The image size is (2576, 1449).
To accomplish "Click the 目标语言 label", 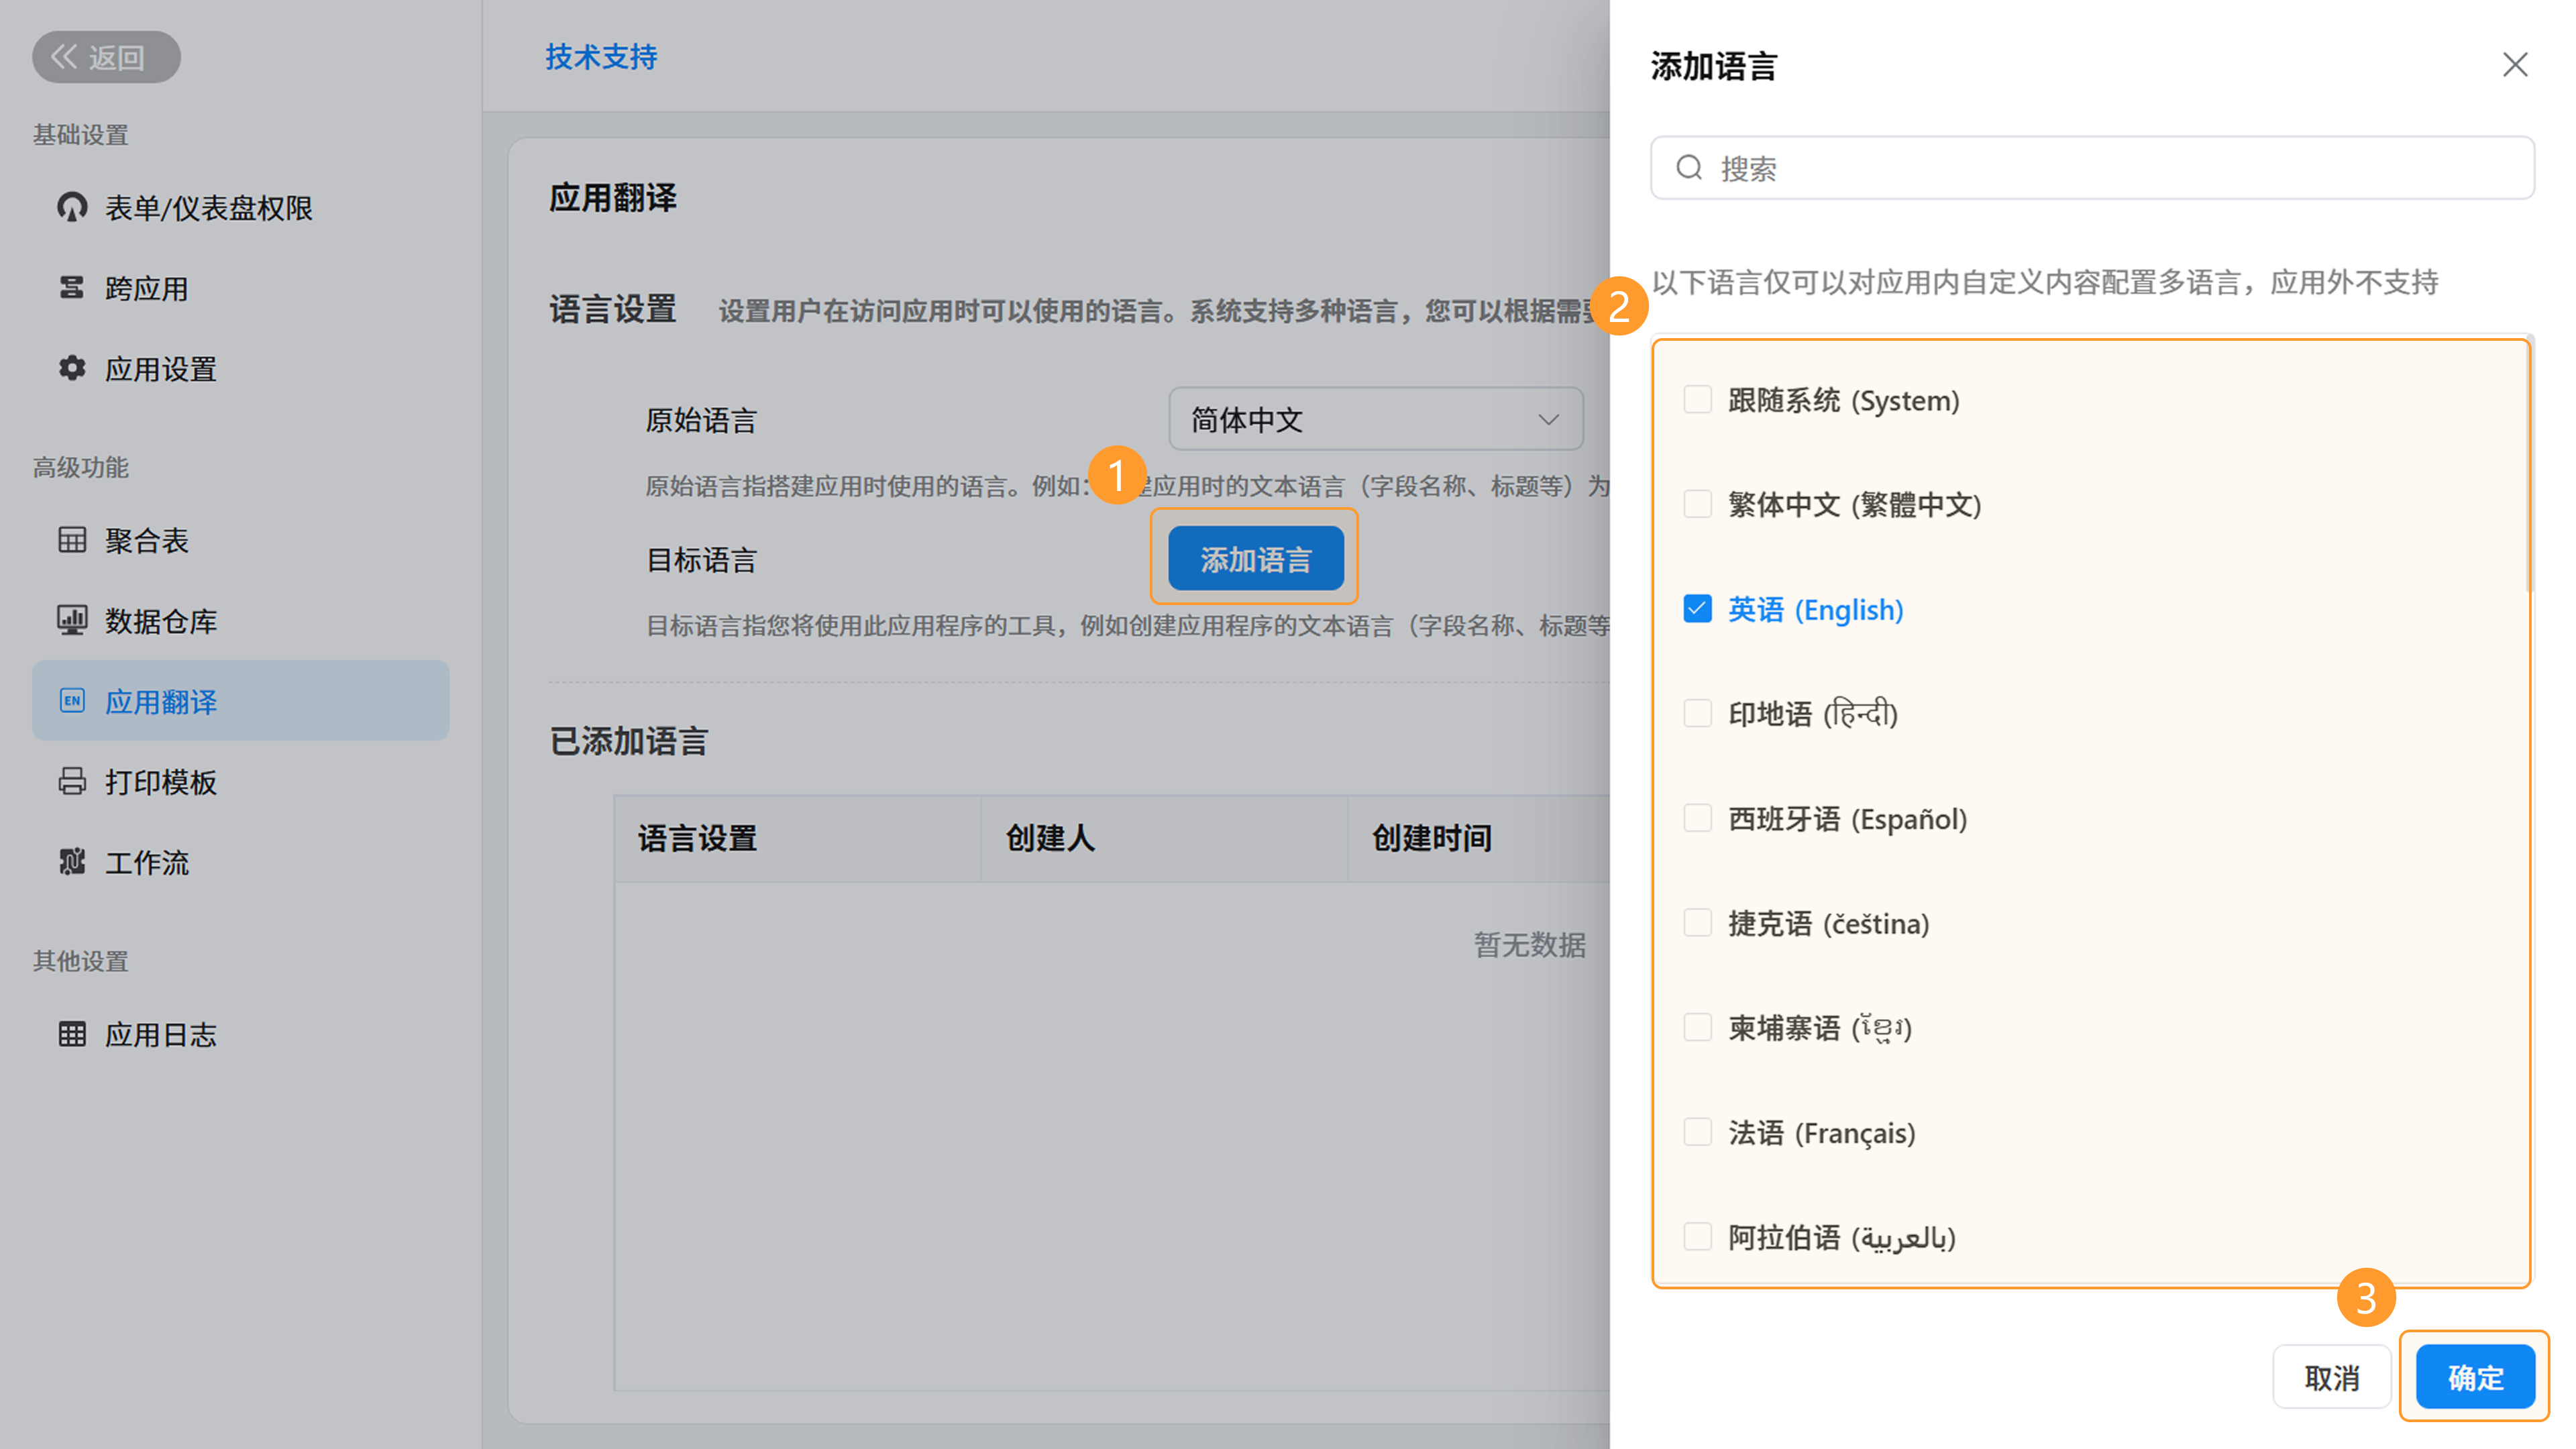I will tap(701, 560).
